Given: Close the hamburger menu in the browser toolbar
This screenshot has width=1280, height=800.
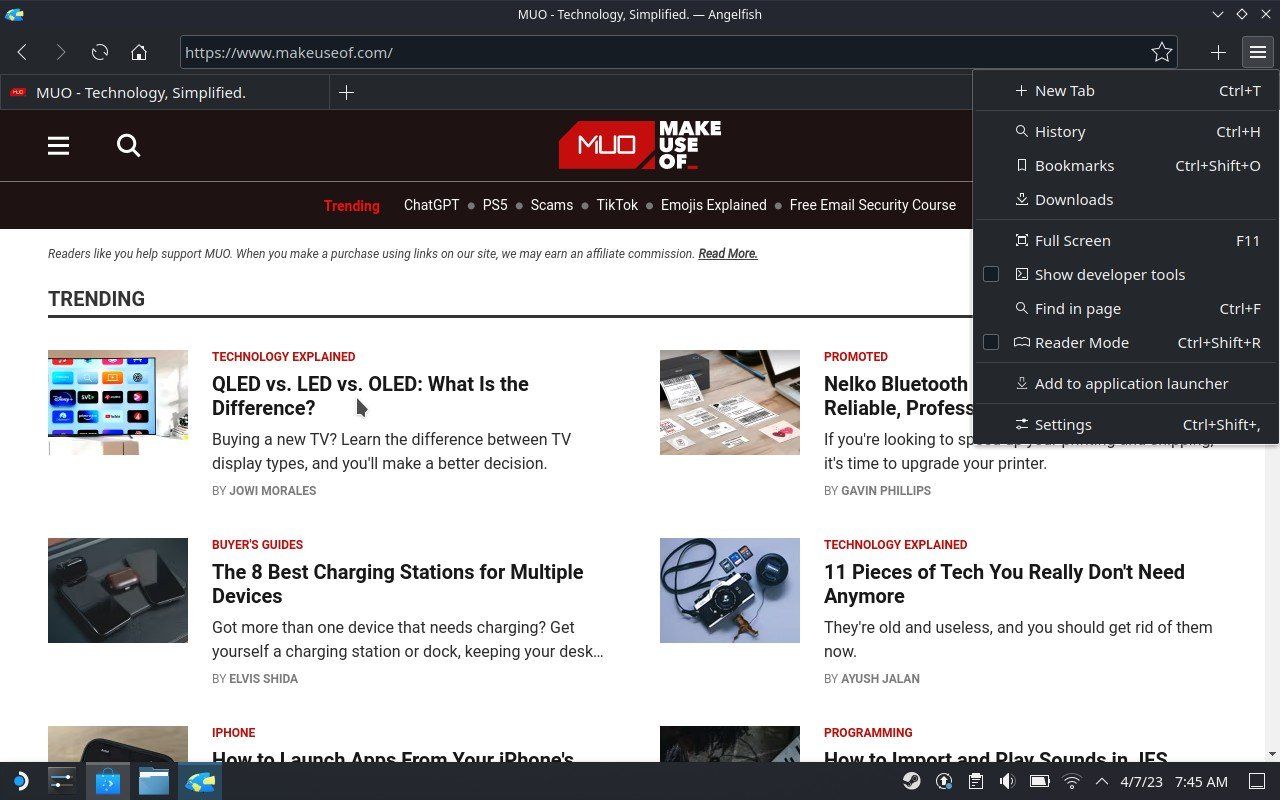Looking at the screenshot, I should click(x=1257, y=52).
